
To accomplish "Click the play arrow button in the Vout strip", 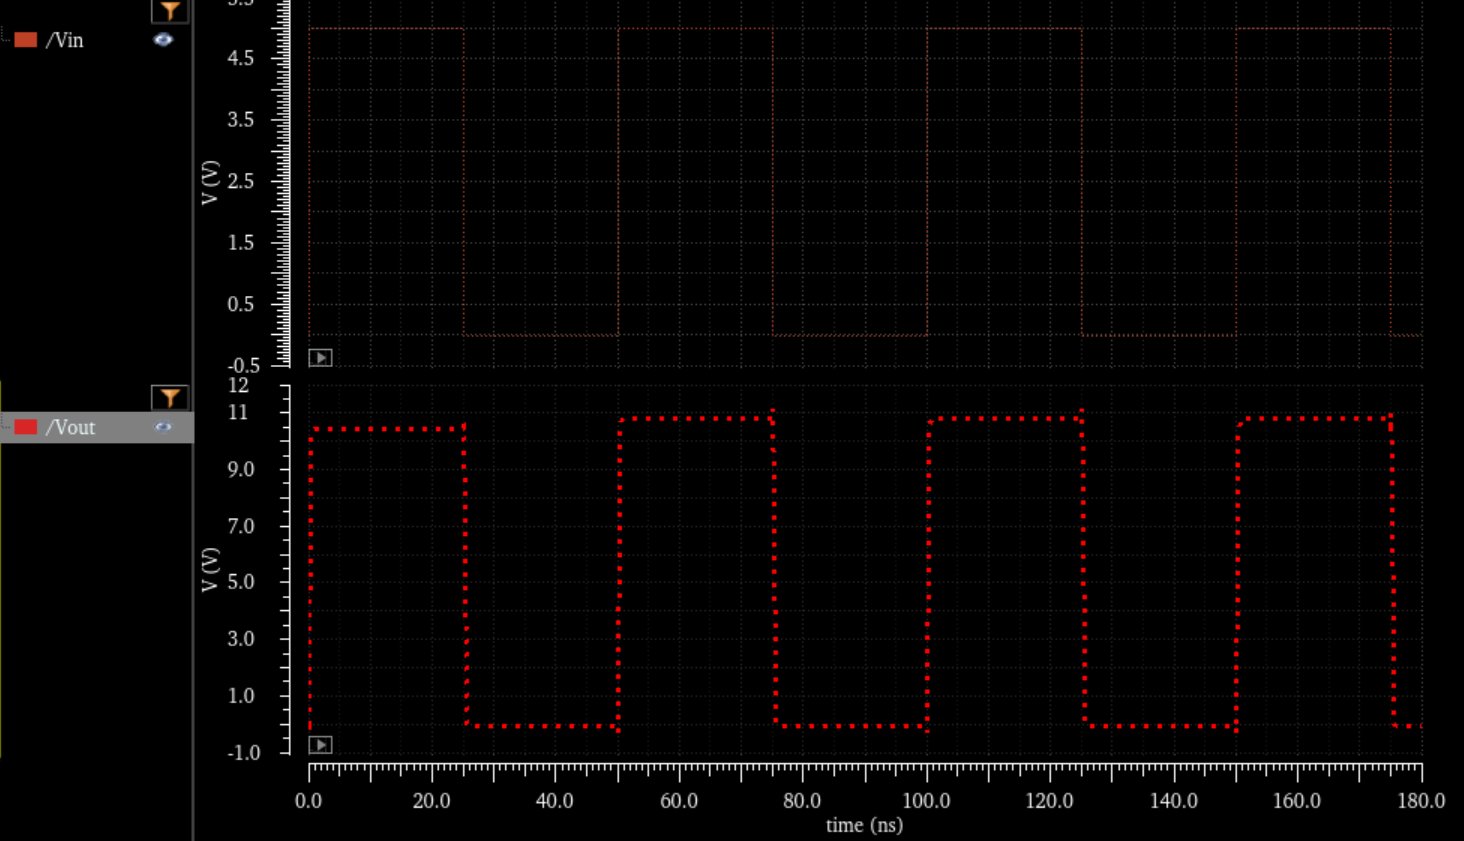I will (x=320, y=745).
